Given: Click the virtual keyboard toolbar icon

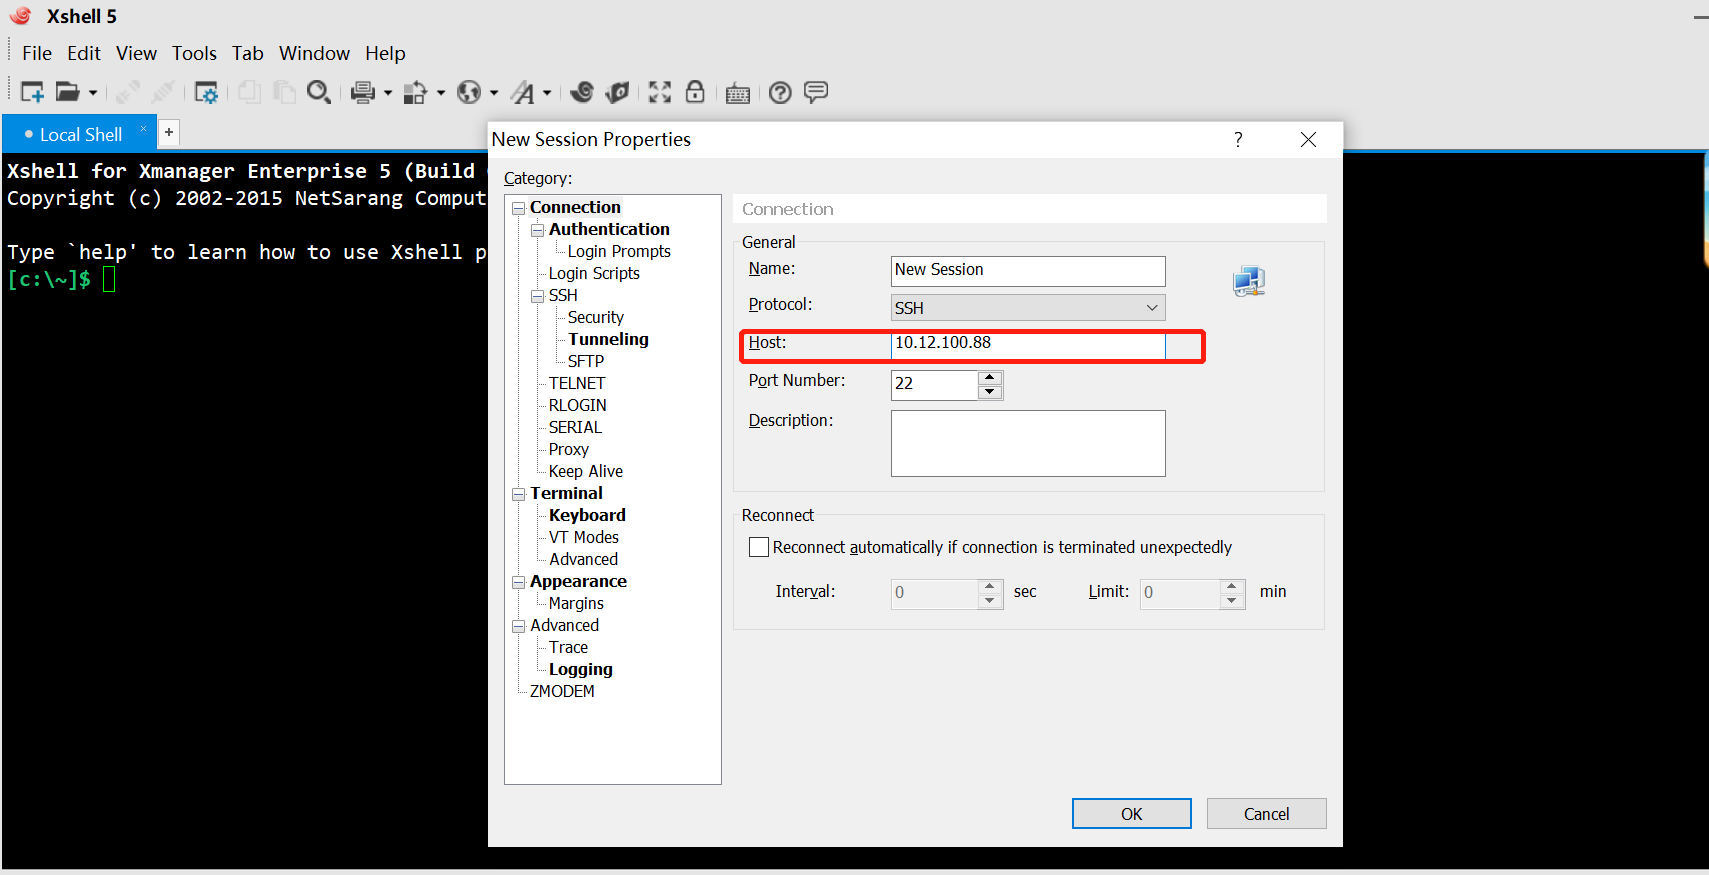Looking at the screenshot, I should 738,93.
